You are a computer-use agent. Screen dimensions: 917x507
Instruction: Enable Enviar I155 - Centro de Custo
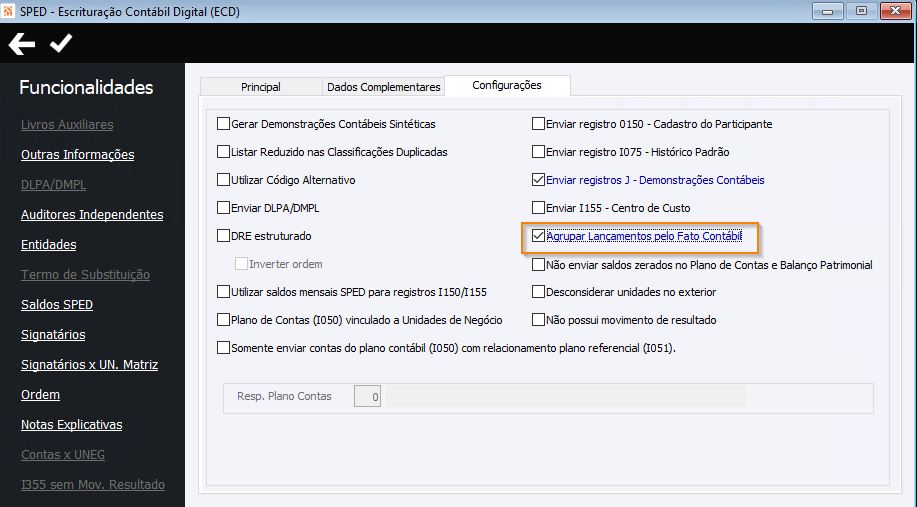coord(539,208)
